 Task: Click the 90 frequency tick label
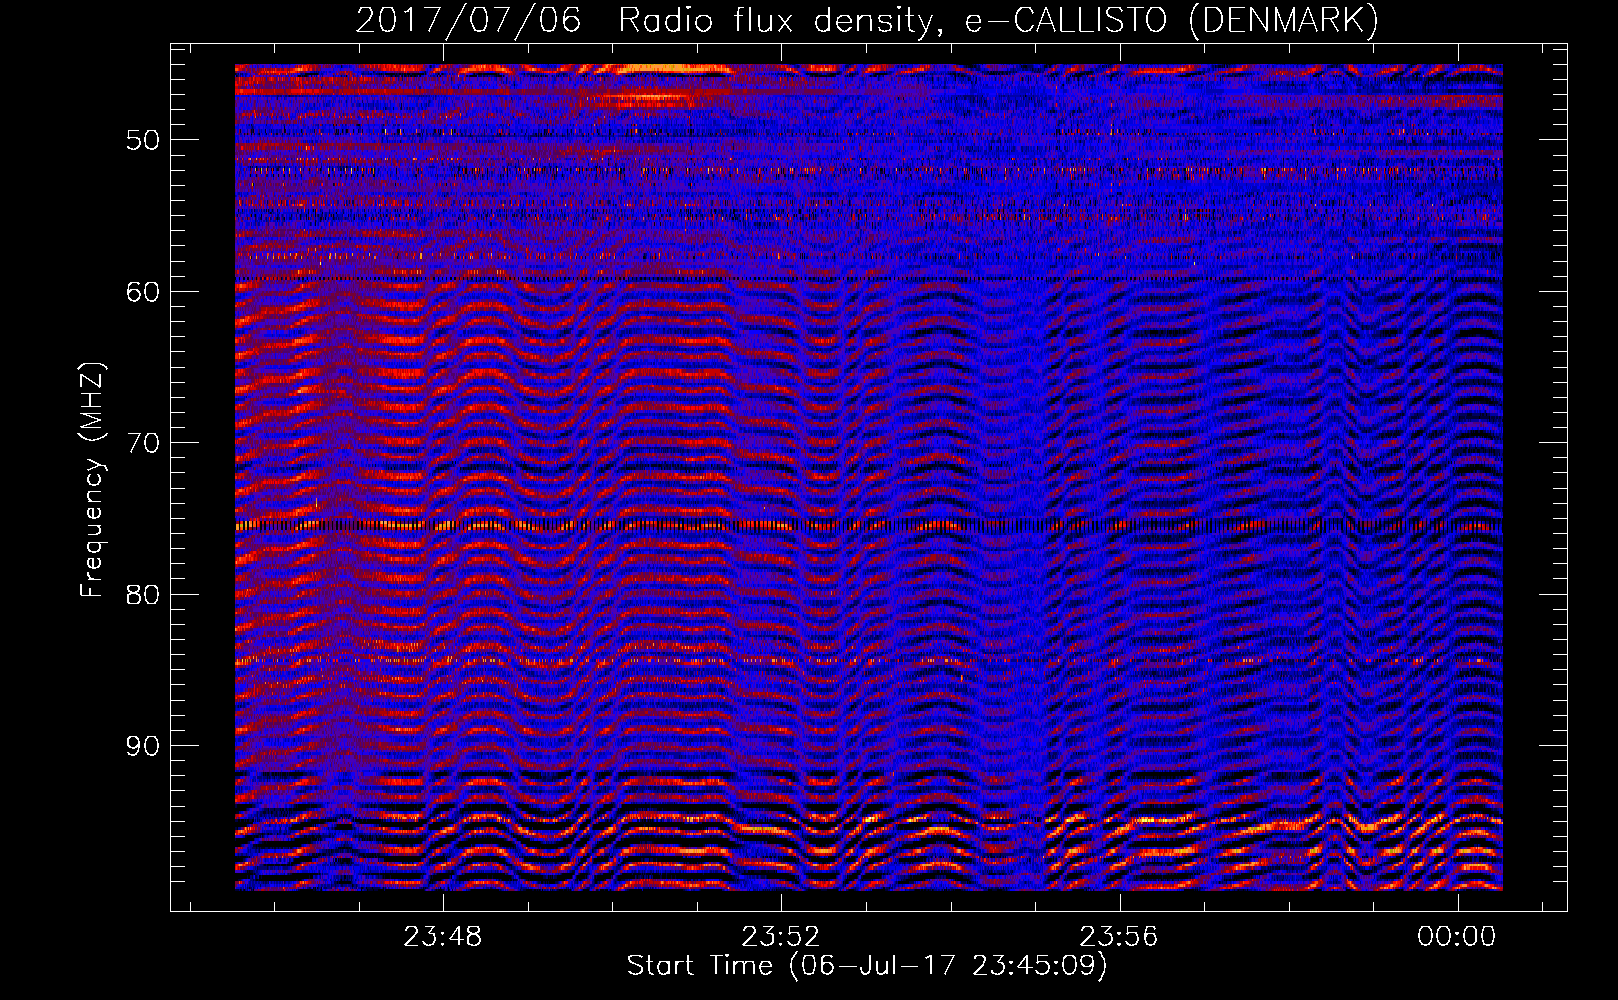coord(143,747)
